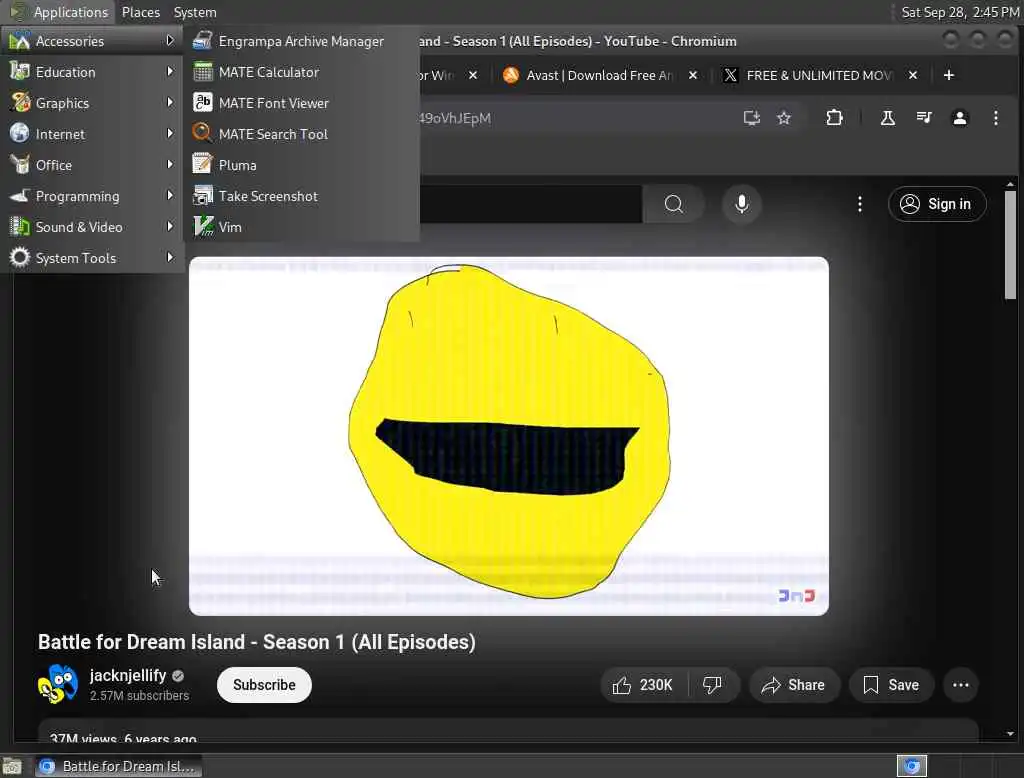Viewport: 1024px width, 778px height.
Task: Open the Chromium profile icon
Action: [959, 118]
